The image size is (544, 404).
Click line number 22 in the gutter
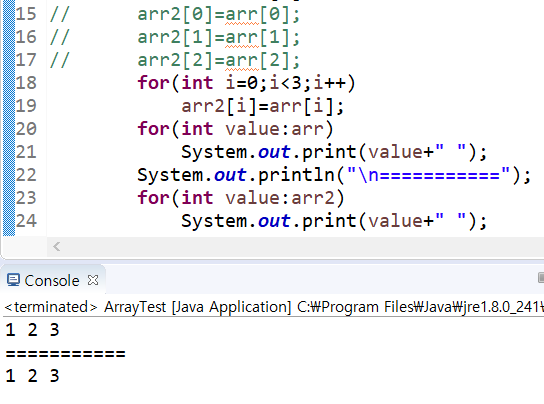click(x=26, y=175)
